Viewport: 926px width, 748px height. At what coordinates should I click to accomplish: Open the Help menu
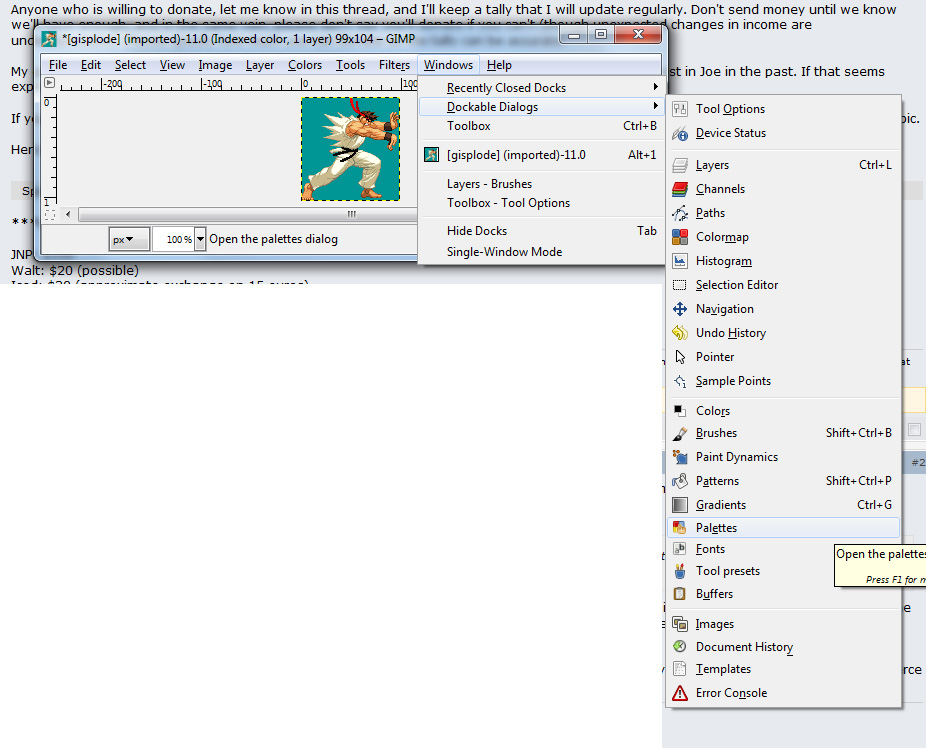coord(499,65)
